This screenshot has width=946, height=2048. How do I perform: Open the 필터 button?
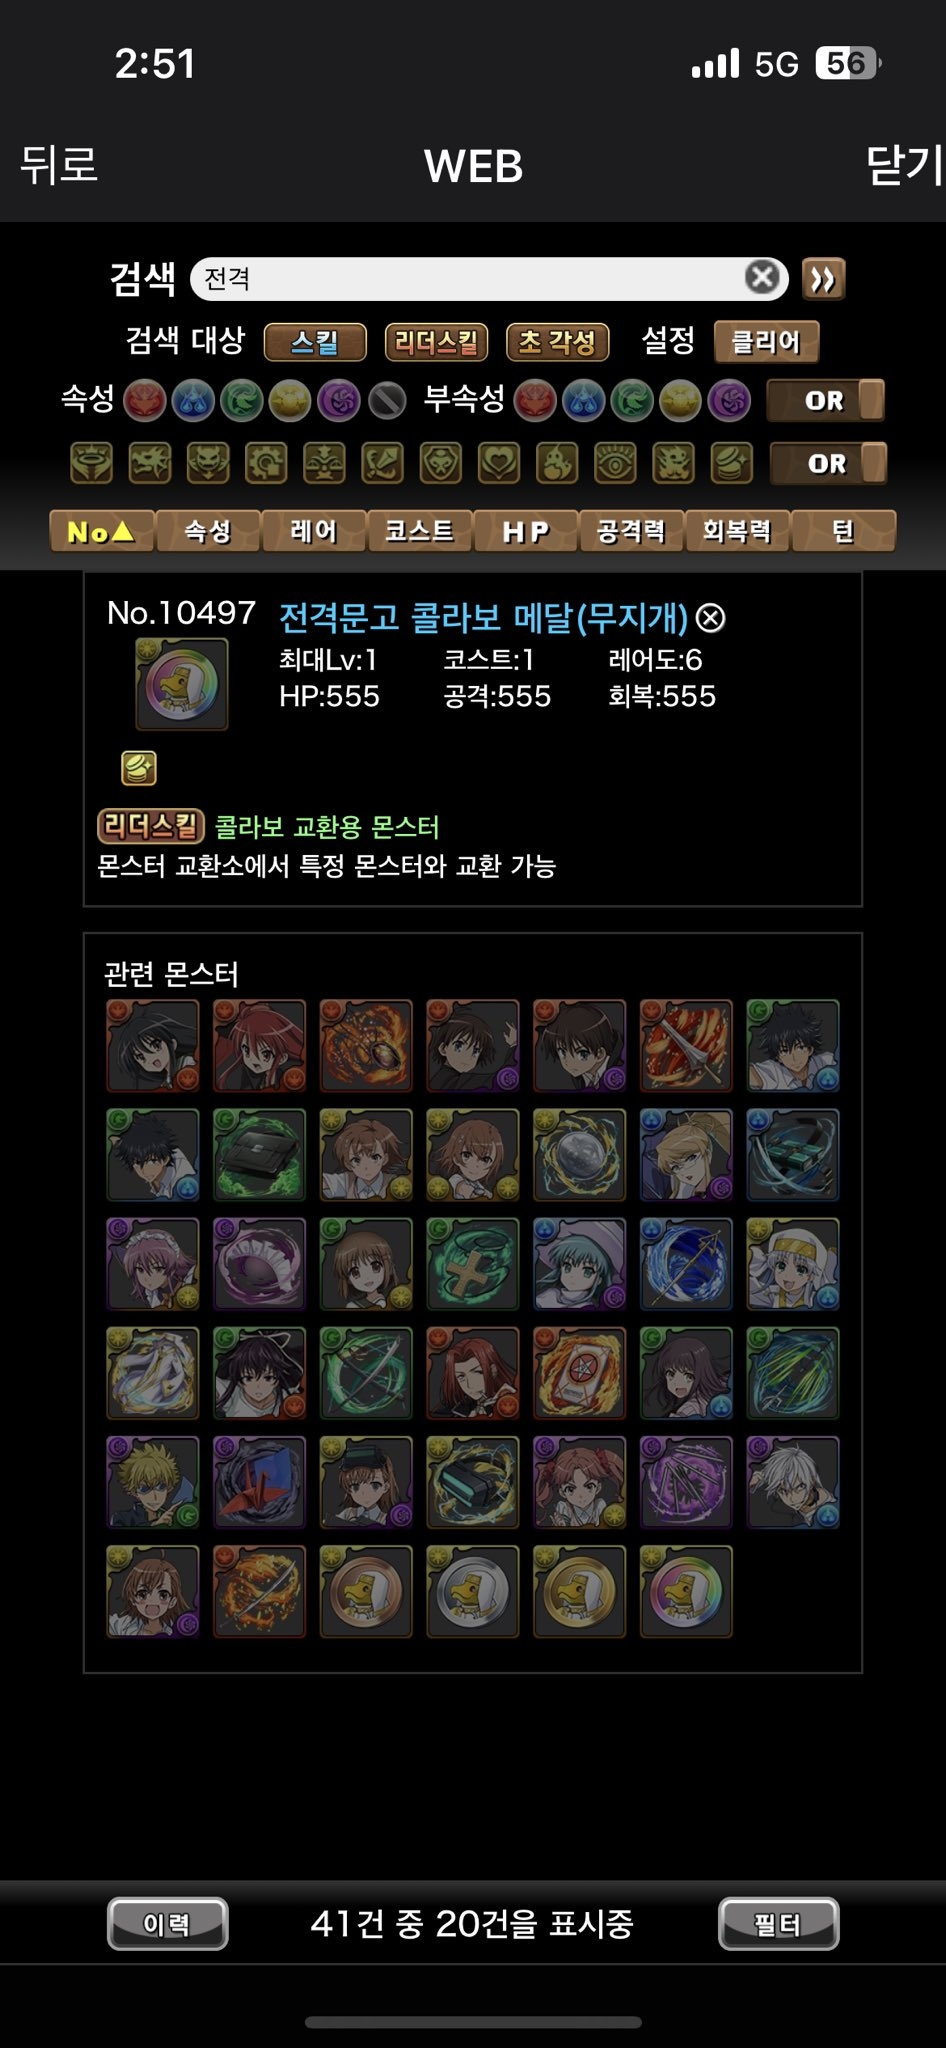(778, 1923)
